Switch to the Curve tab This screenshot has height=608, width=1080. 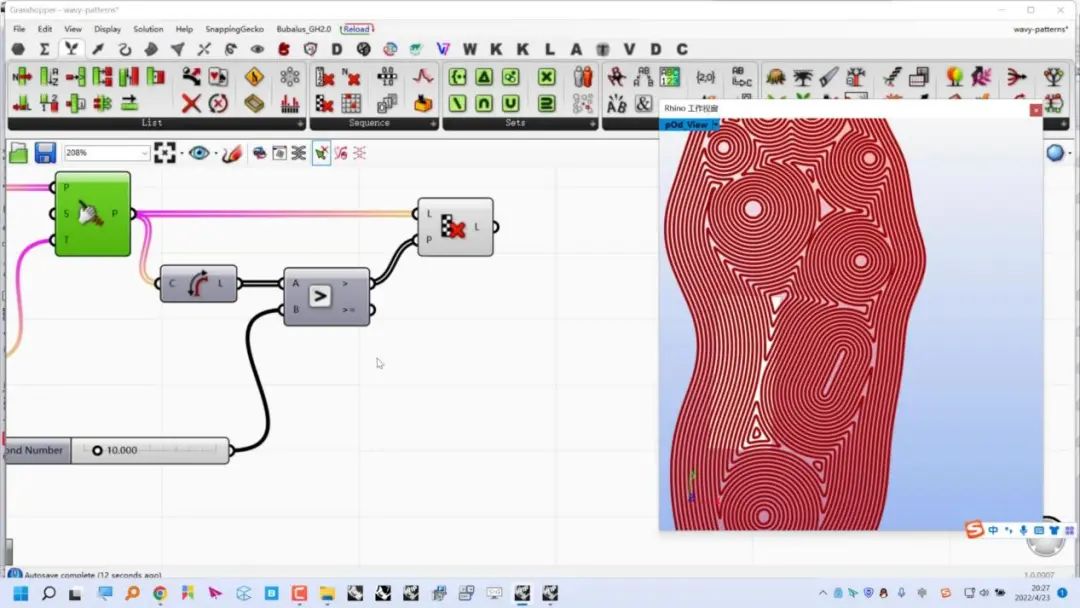click(125, 50)
